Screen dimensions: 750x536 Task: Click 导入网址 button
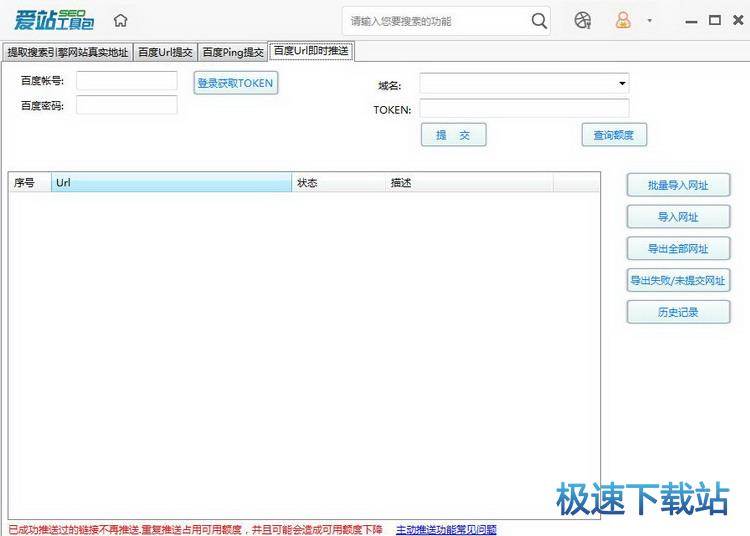[678, 217]
